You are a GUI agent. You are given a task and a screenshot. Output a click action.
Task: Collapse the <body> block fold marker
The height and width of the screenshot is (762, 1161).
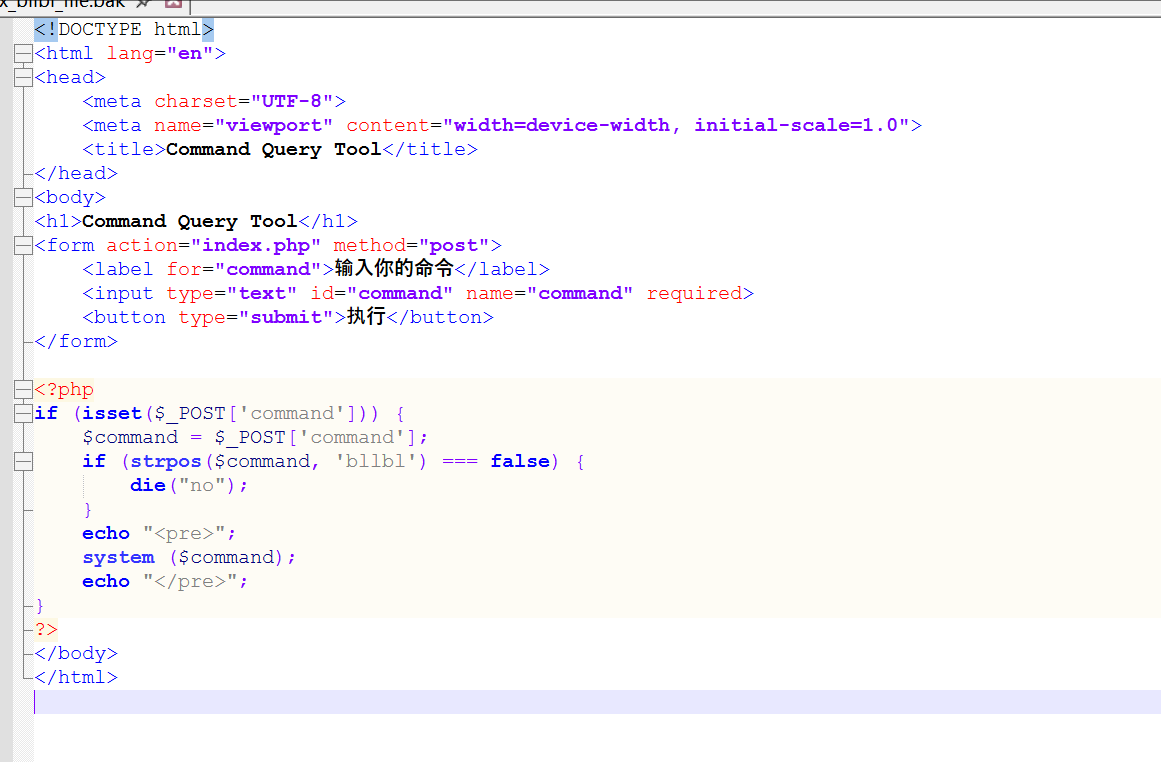pyautogui.click(x=23, y=197)
